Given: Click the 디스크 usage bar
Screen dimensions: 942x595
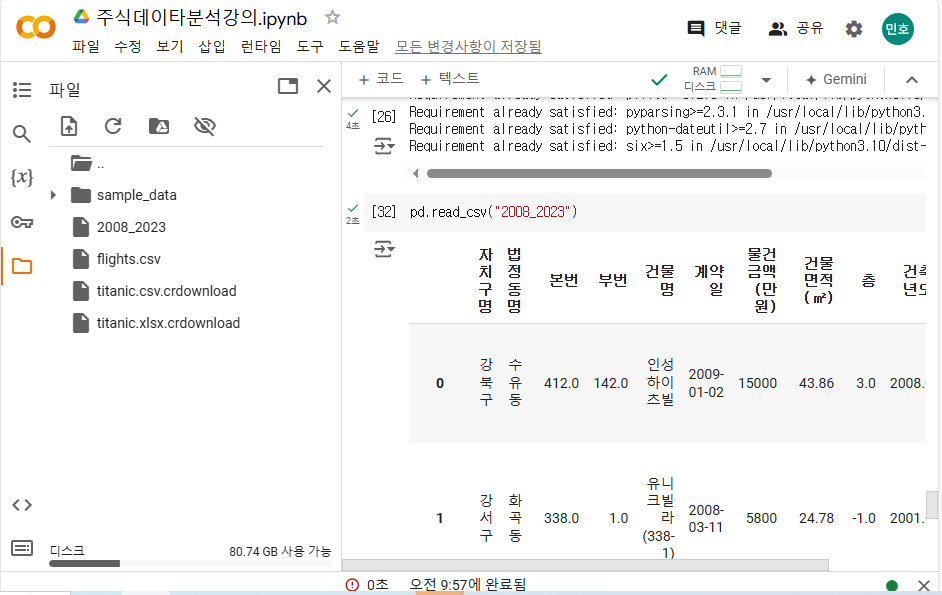Looking at the screenshot, I should (190, 564).
